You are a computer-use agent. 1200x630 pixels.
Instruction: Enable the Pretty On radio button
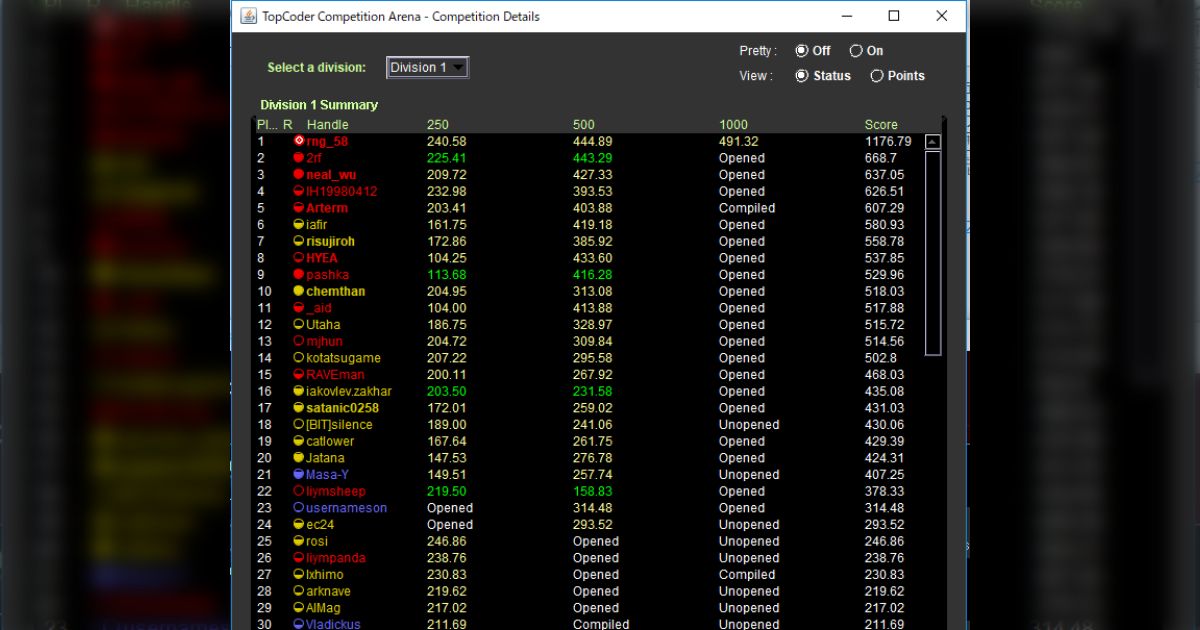point(856,51)
